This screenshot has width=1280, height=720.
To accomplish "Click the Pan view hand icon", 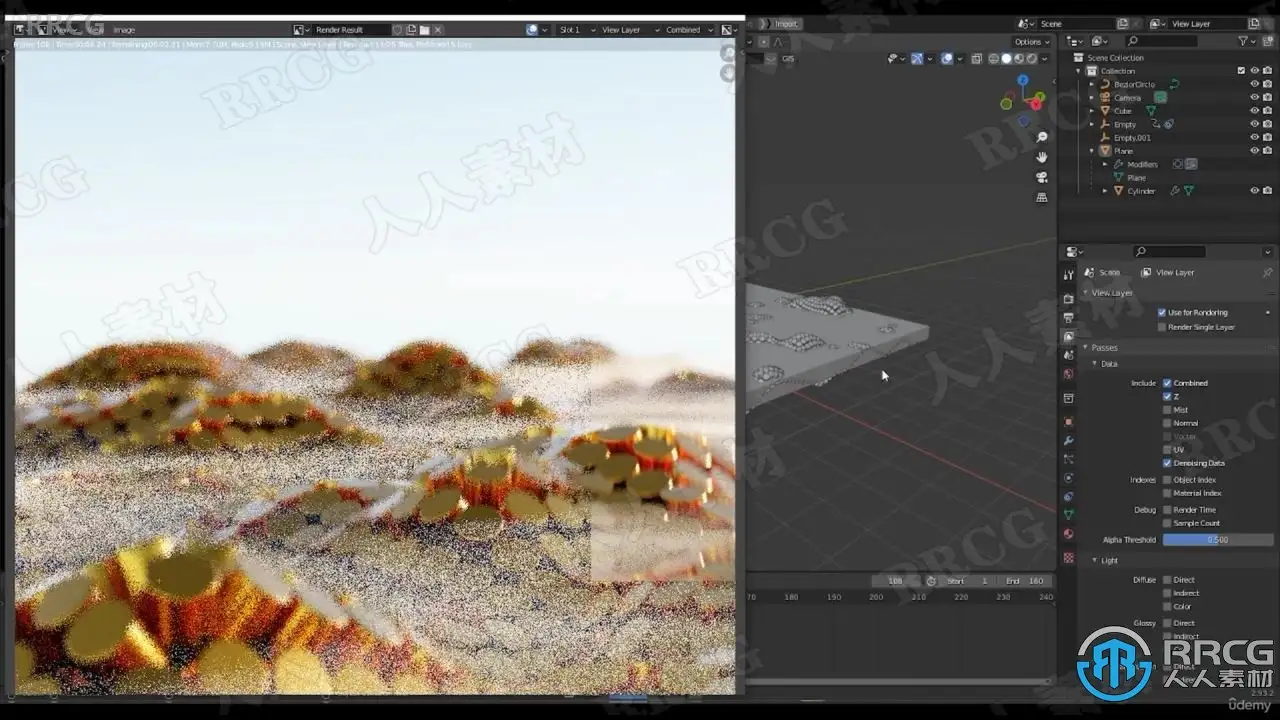I will tap(1042, 157).
